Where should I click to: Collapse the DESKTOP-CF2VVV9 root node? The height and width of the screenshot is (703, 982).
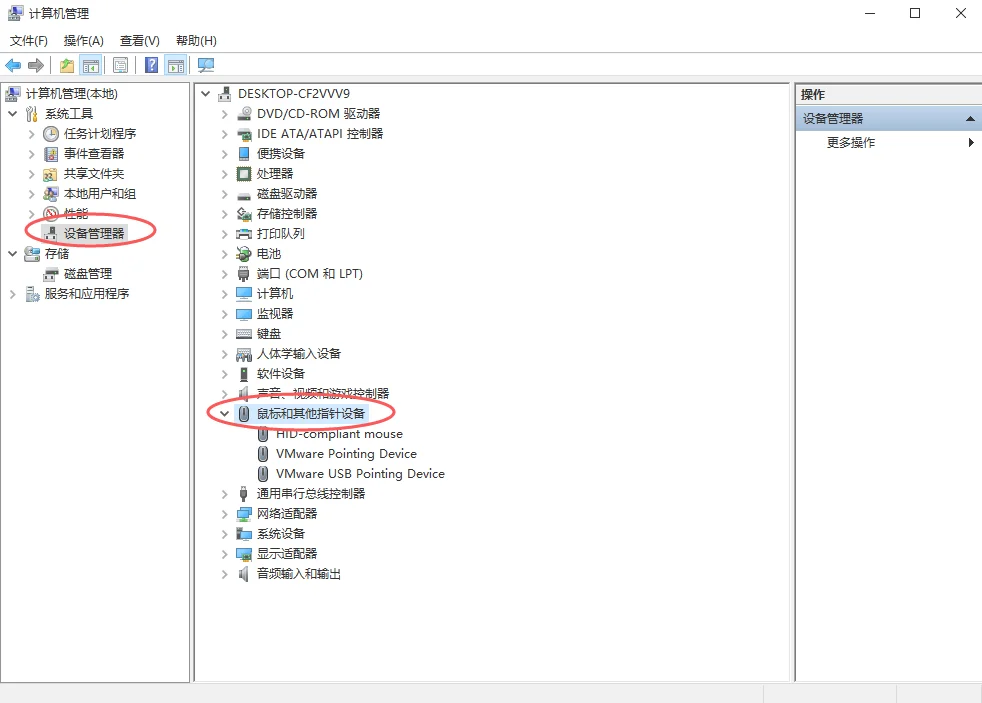coord(205,94)
